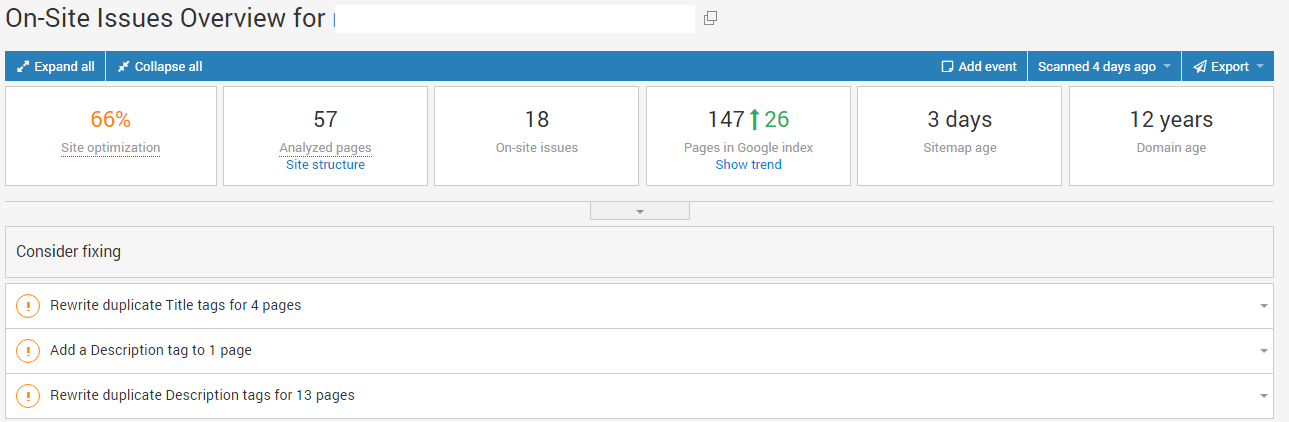Screen dimensions: 1289x422
Task: Click the Consider fixing section header
Action: pyautogui.click(x=69, y=252)
